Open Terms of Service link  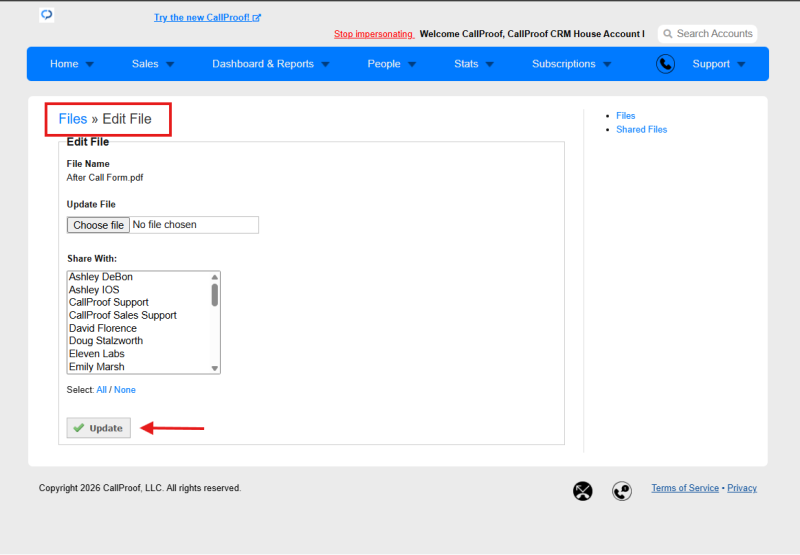(685, 488)
